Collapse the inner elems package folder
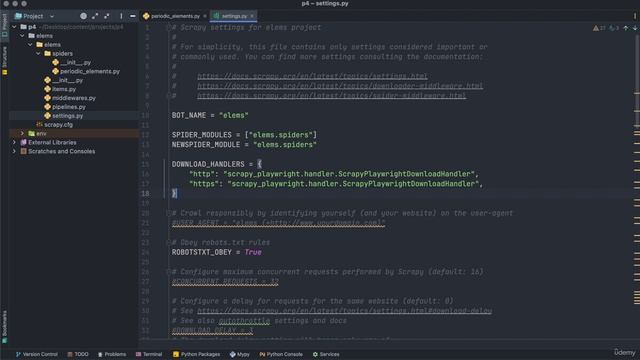This screenshot has width=640, height=360. pyautogui.click(x=31, y=44)
